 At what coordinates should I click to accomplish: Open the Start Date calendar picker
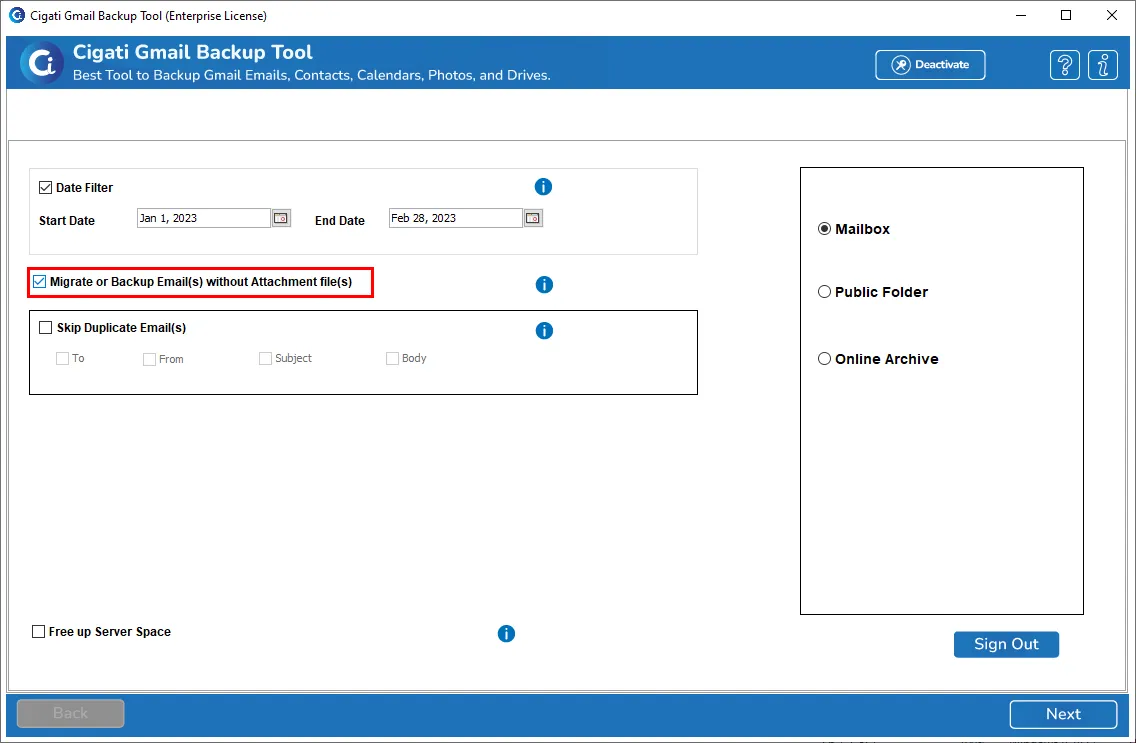click(281, 218)
